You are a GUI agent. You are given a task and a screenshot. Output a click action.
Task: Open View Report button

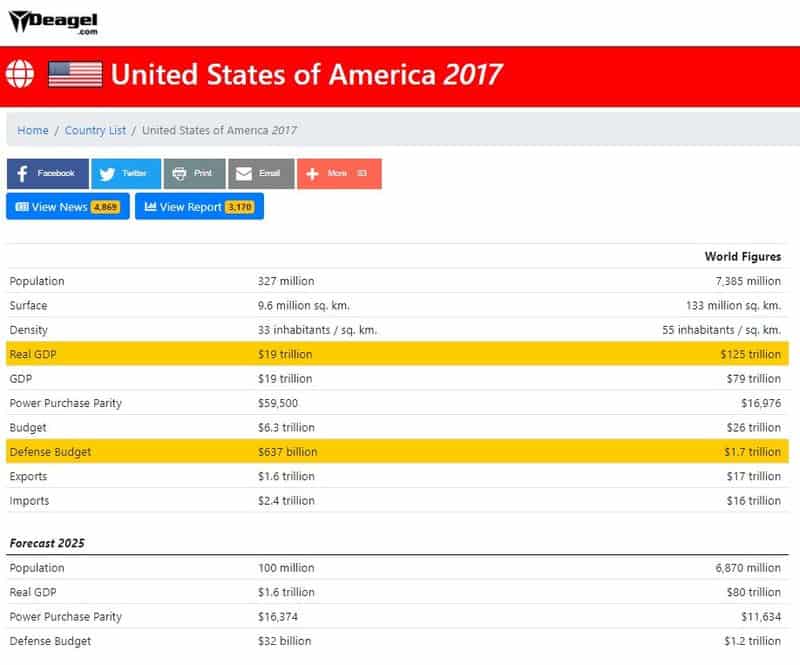click(x=198, y=207)
